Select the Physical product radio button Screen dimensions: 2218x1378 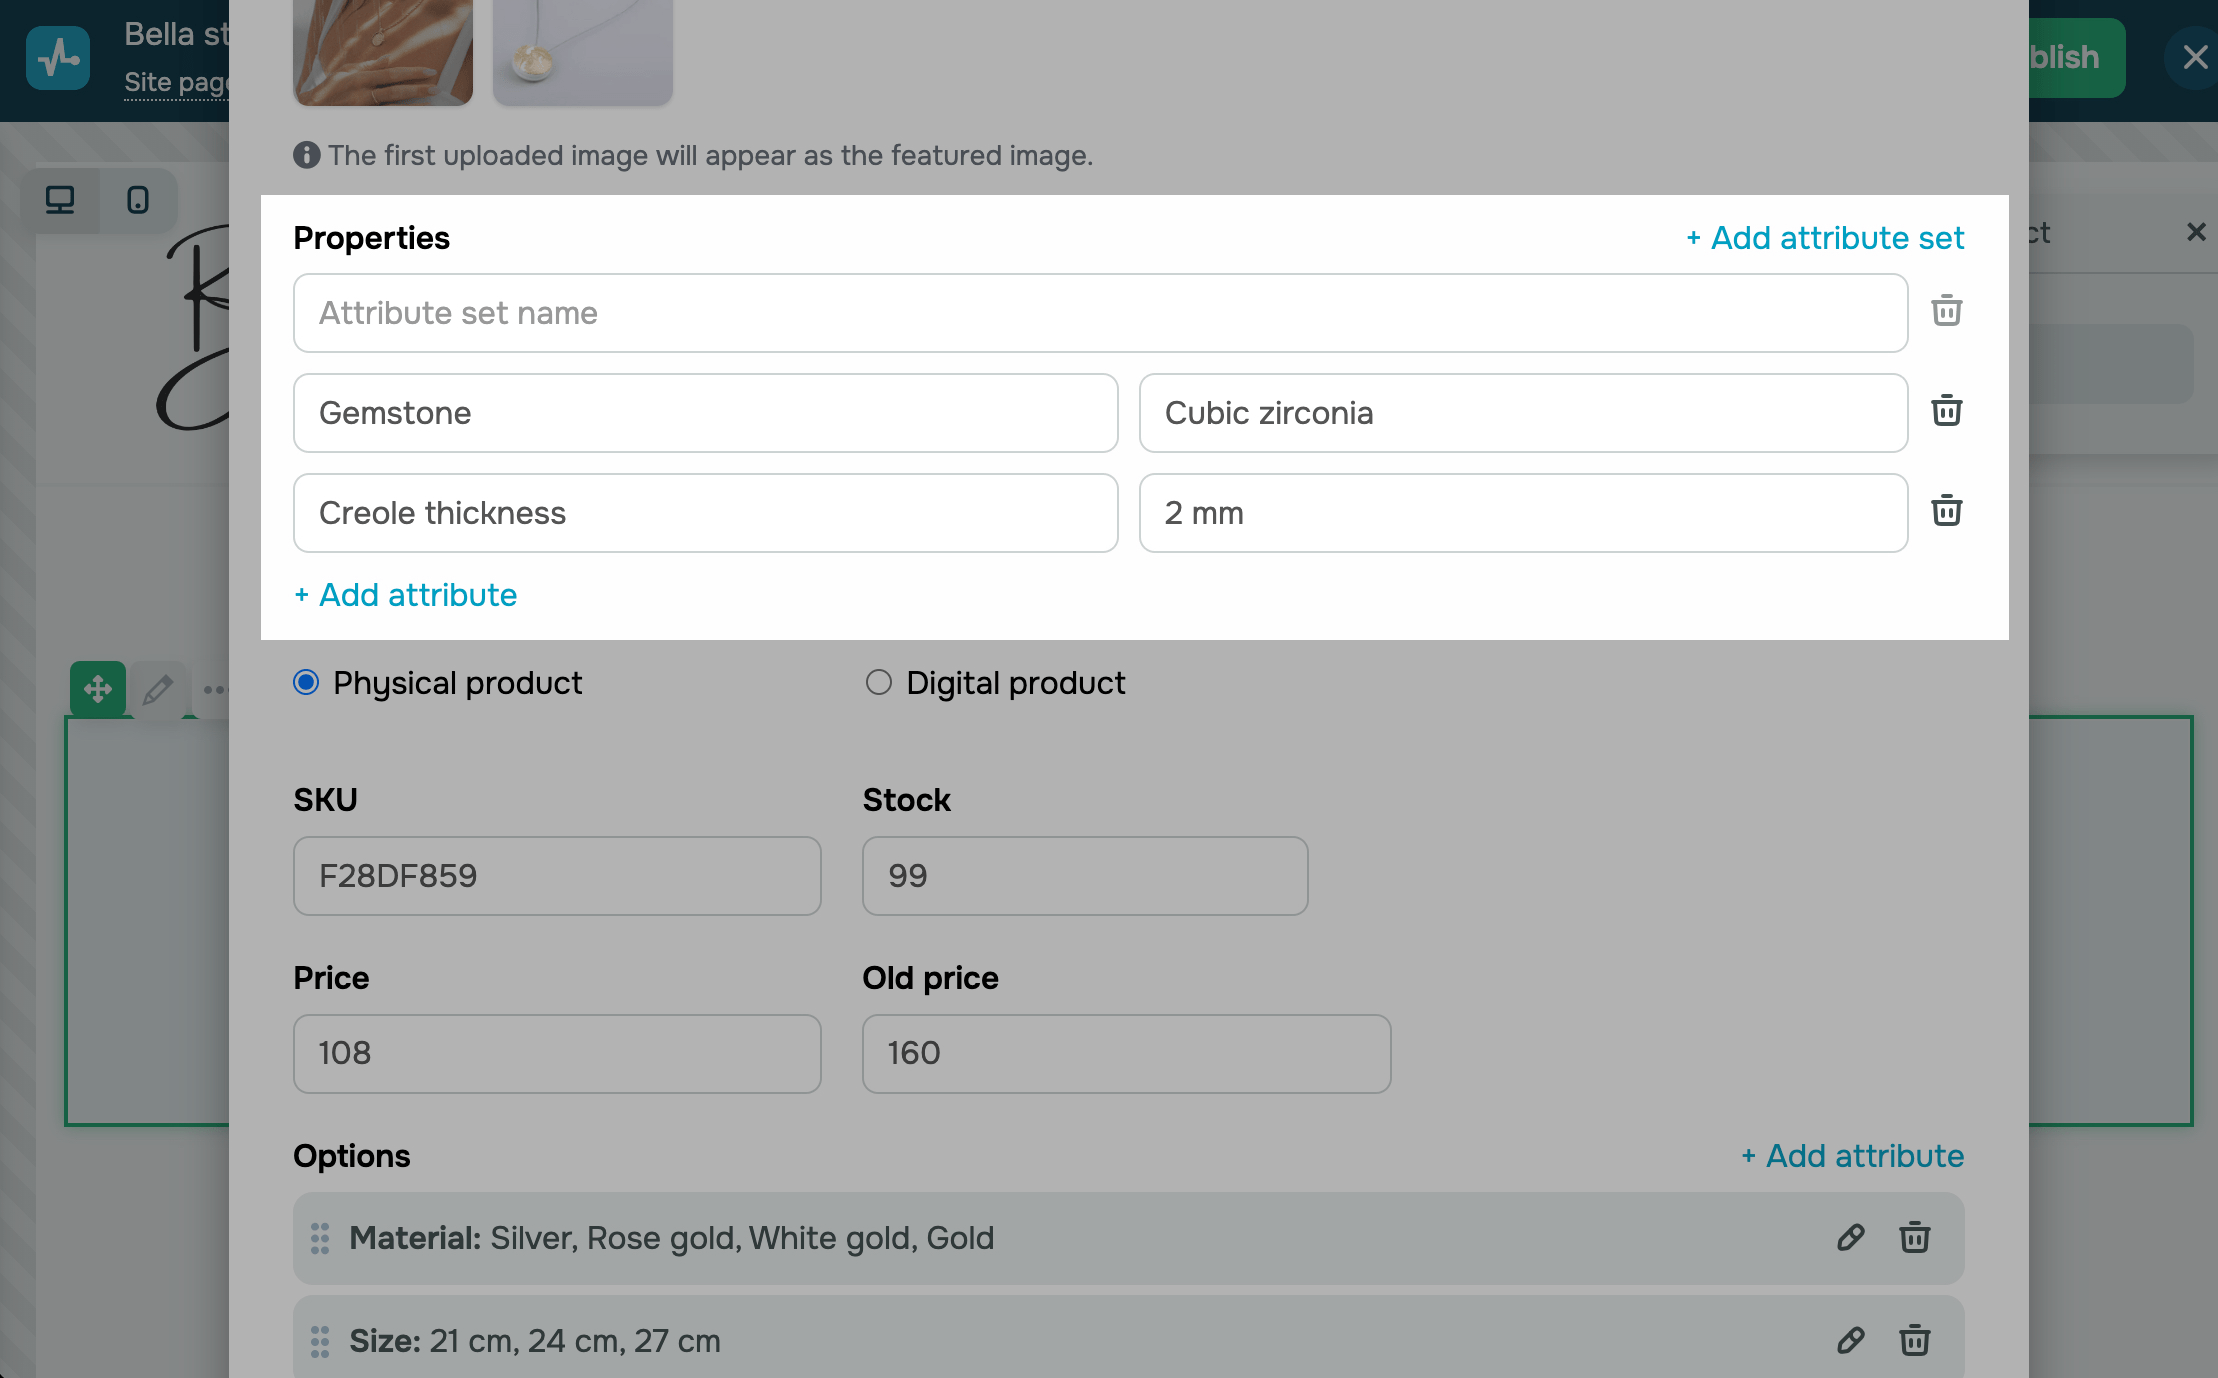(306, 683)
